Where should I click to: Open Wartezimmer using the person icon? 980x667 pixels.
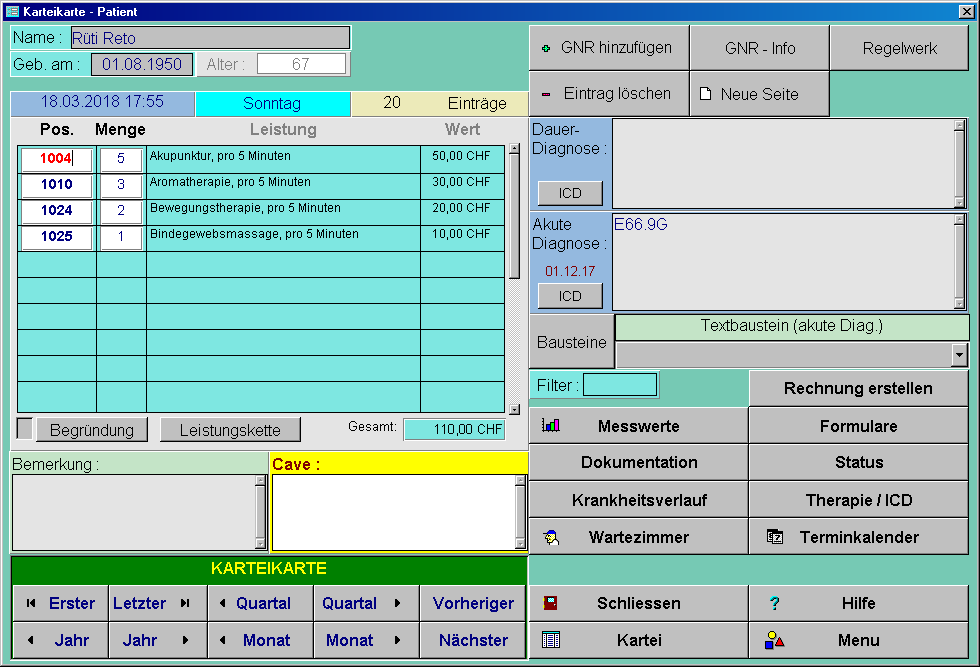tap(551, 537)
